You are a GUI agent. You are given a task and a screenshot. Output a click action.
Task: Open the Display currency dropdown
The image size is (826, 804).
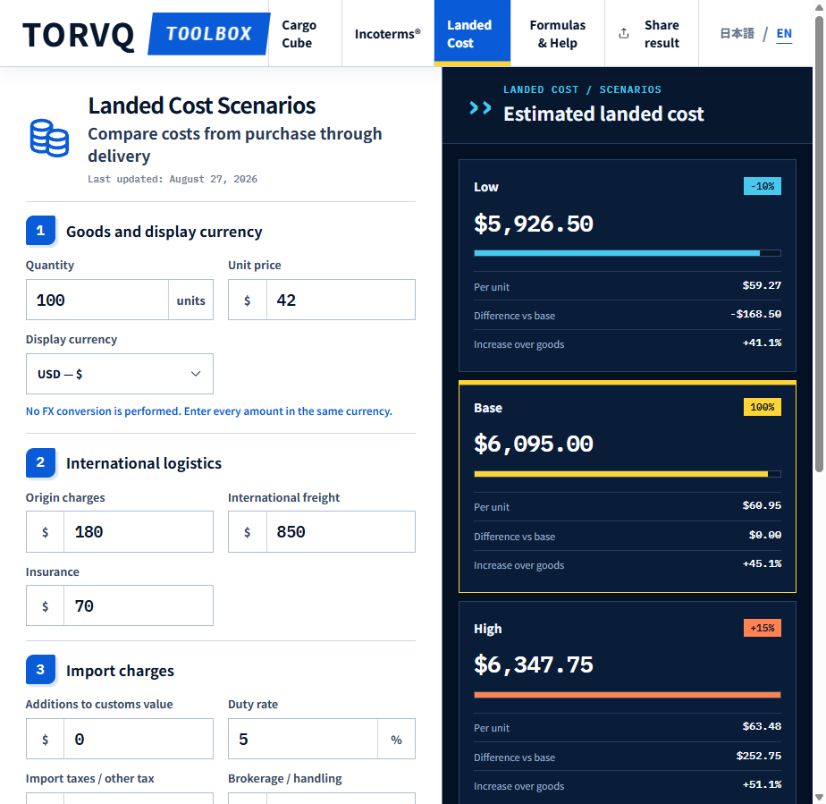pos(120,374)
